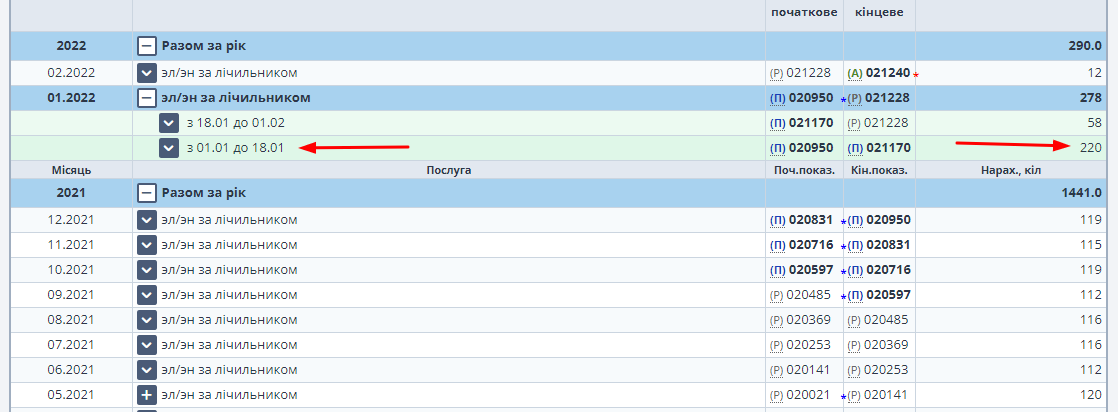Screen dimensions: 1118x412
Task: Collapse the 2022 yearly total row
Action: (x=147, y=46)
